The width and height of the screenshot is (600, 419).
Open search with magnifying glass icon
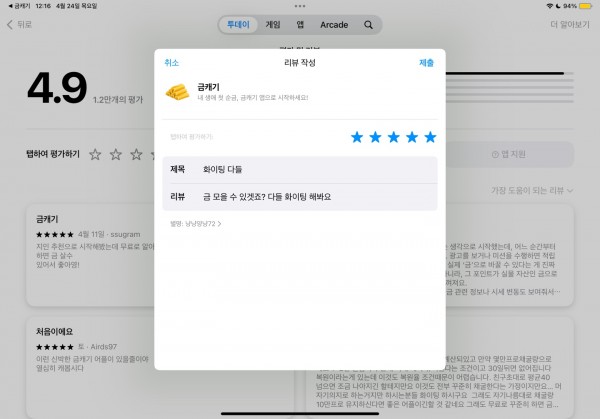click(368, 25)
